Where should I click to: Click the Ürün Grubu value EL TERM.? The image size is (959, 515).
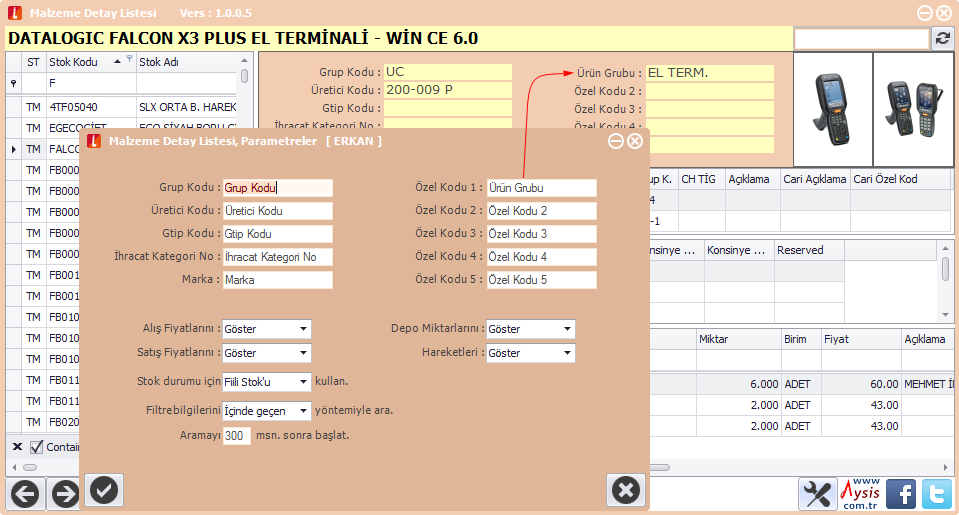tap(709, 73)
